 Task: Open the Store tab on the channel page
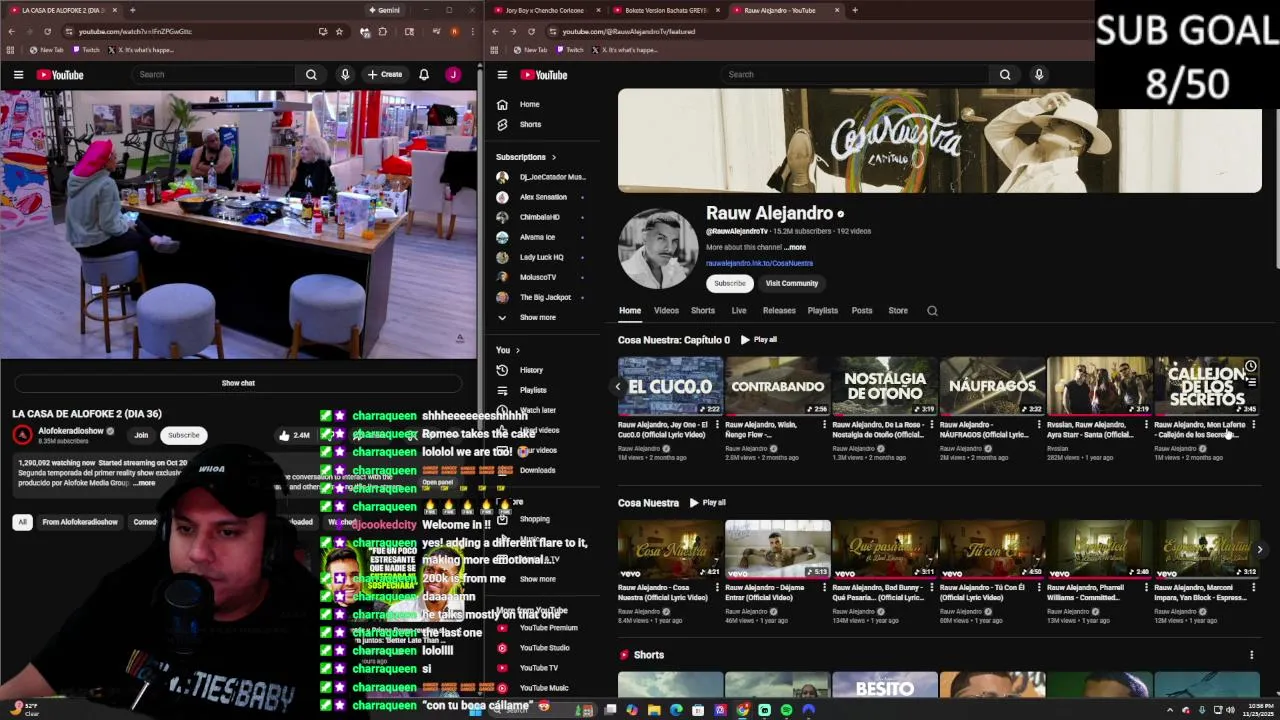(x=898, y=311)
